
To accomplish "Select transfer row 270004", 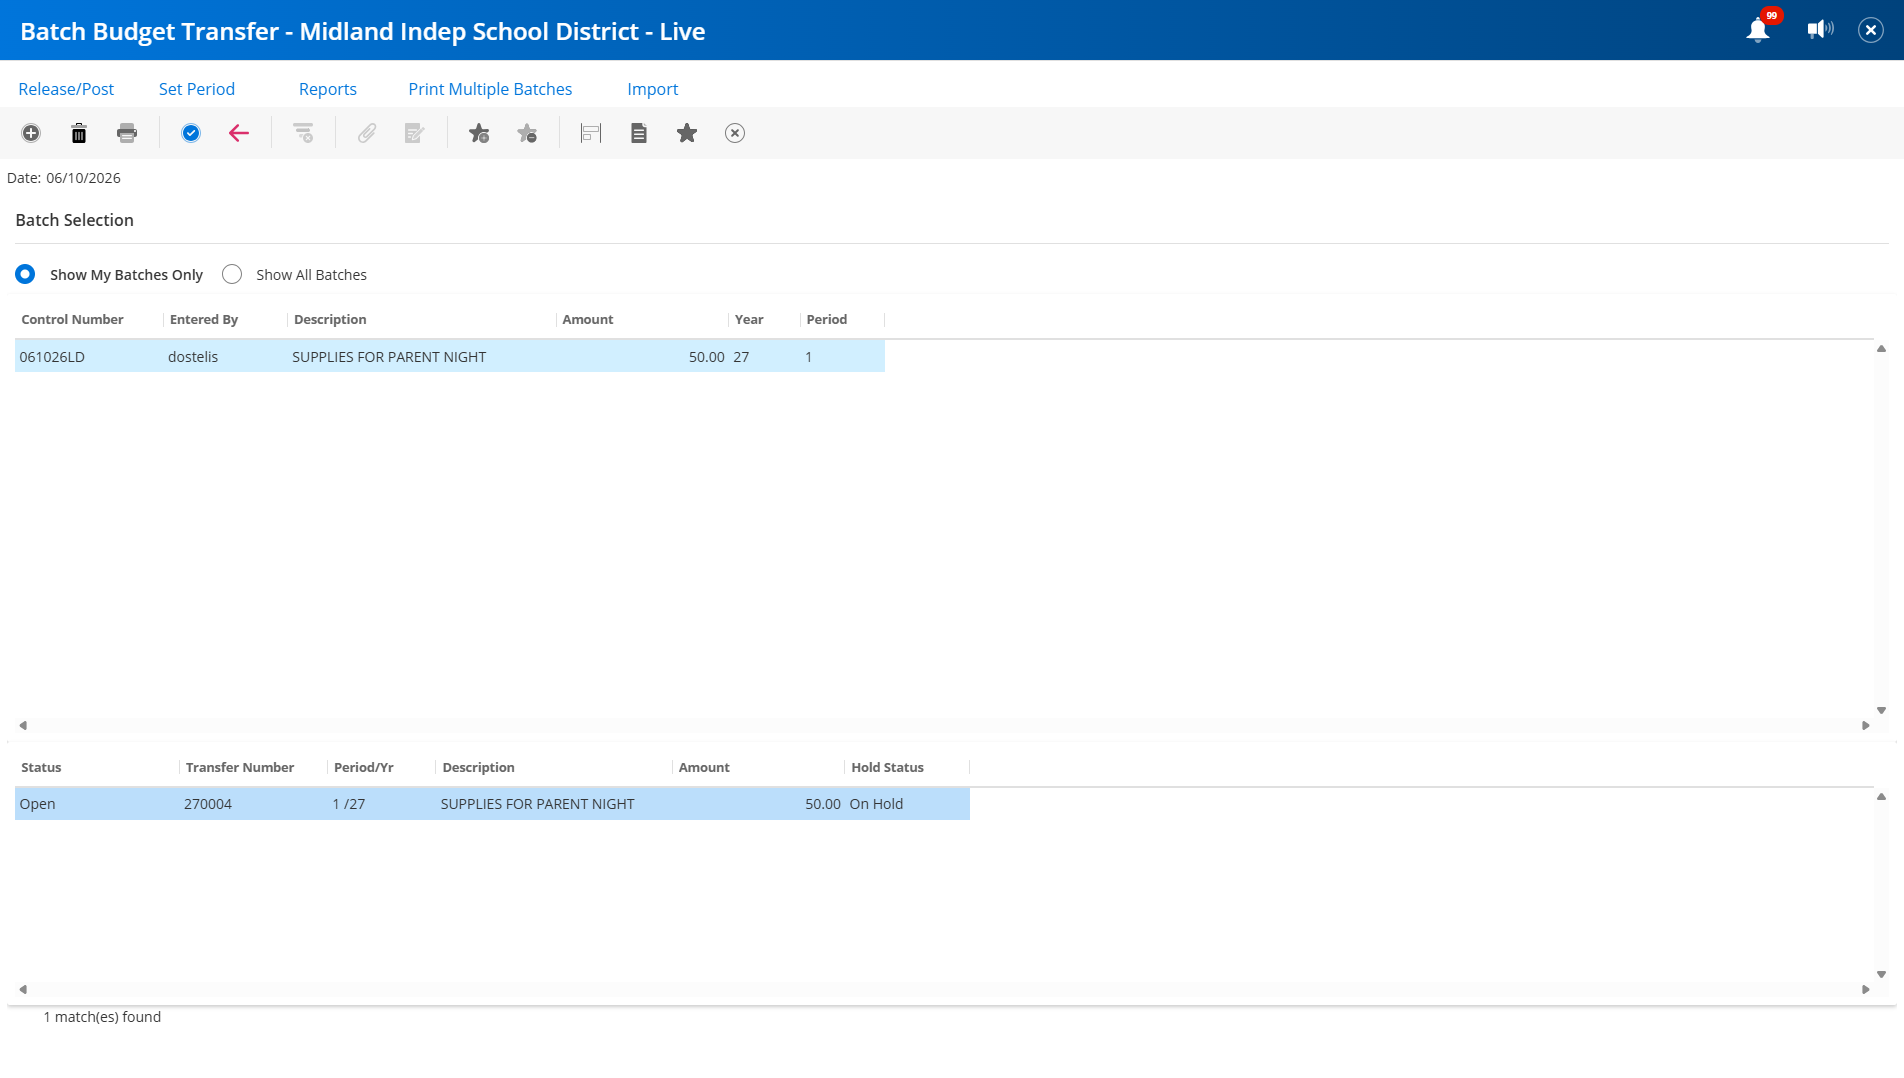I will tap(492, 804).
